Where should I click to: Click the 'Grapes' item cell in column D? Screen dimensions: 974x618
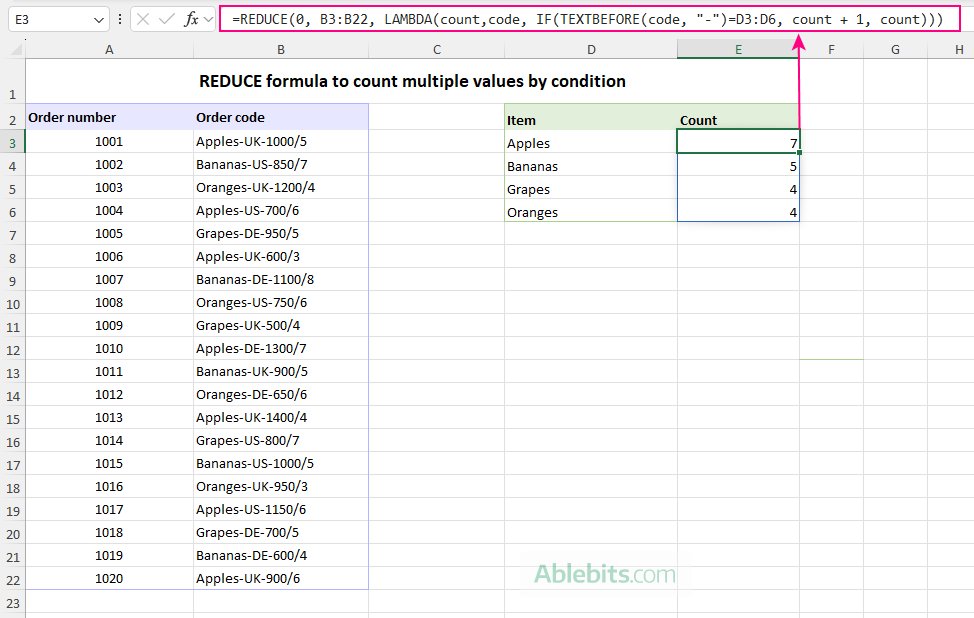[591, 188]
